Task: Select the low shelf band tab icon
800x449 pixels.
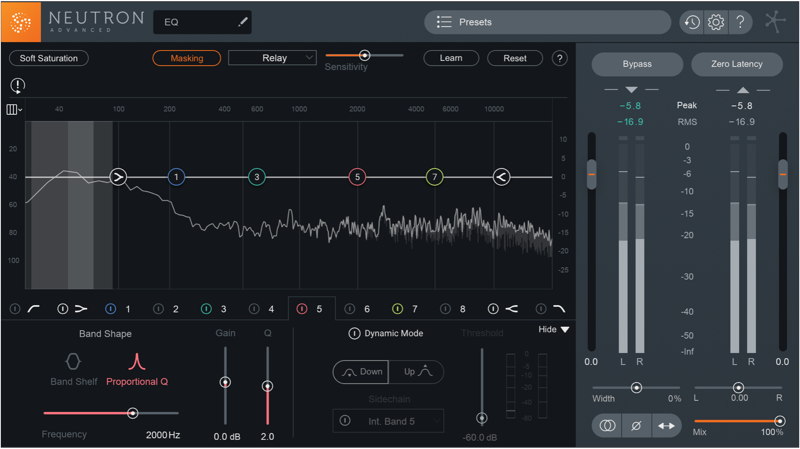Action: point(81,309)
